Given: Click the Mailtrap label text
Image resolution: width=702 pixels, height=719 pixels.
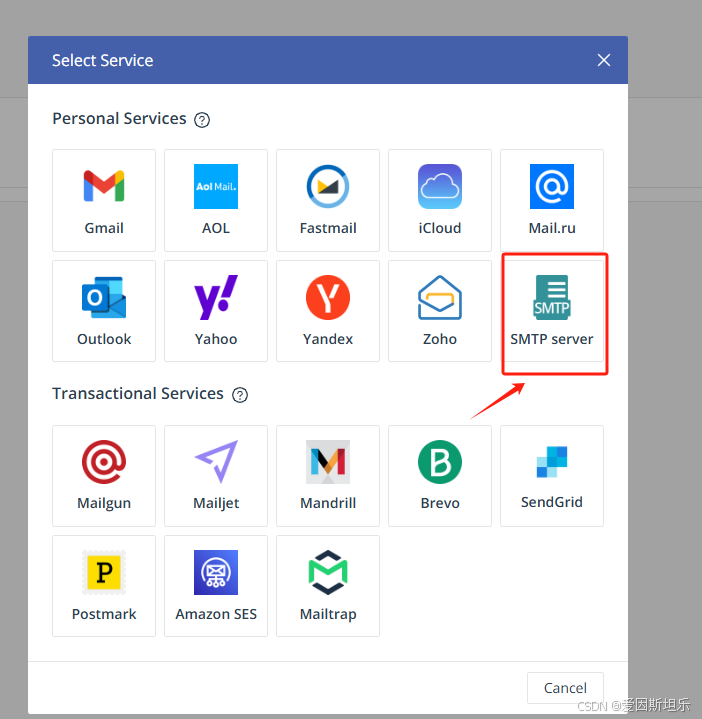Looking at the screenshot, I should [x=328, y=614].
